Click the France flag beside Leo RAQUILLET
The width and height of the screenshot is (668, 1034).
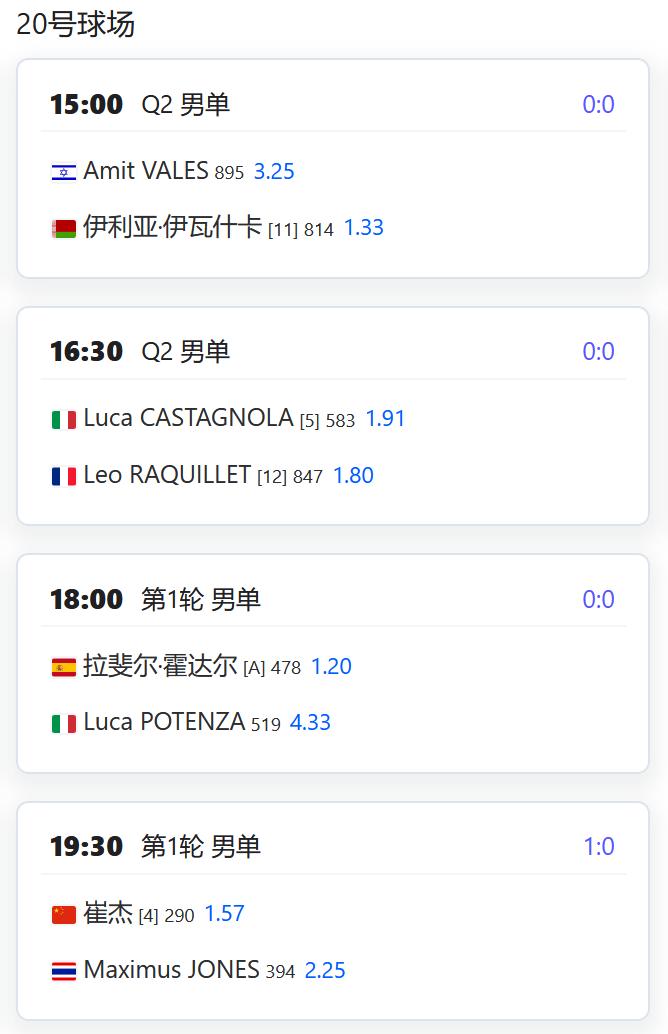pos(64,476)
